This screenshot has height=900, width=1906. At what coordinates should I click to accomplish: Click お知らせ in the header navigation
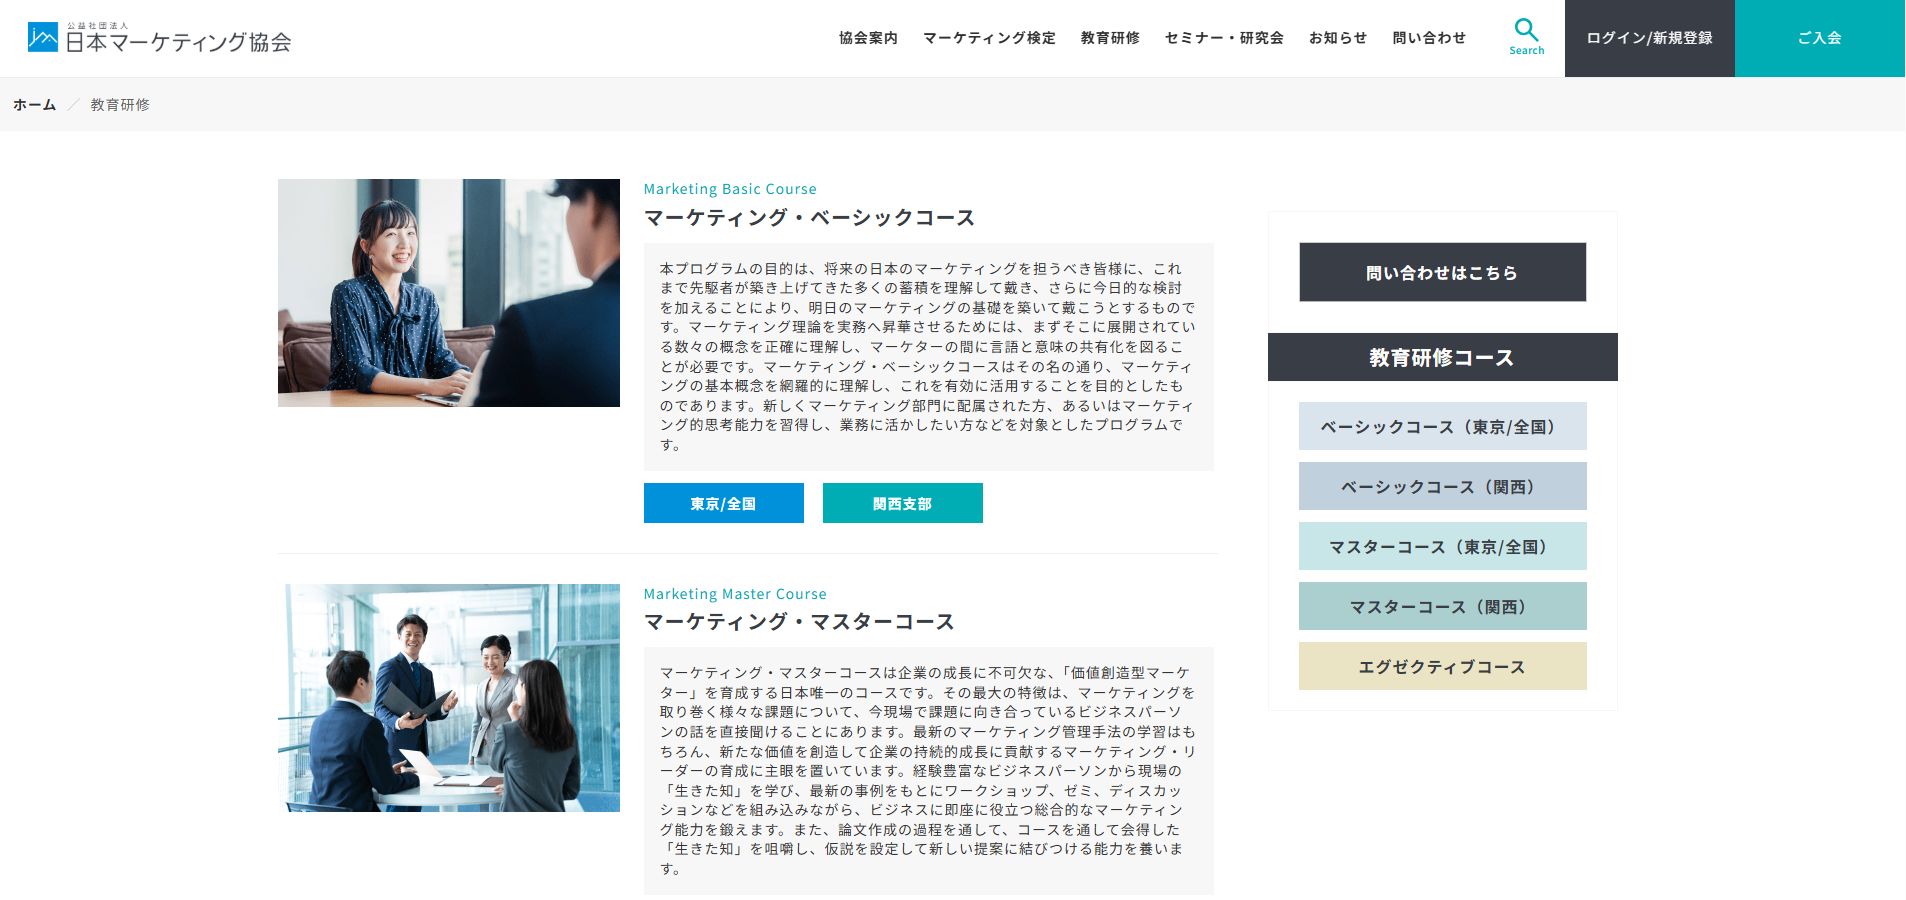(1338, 38)
